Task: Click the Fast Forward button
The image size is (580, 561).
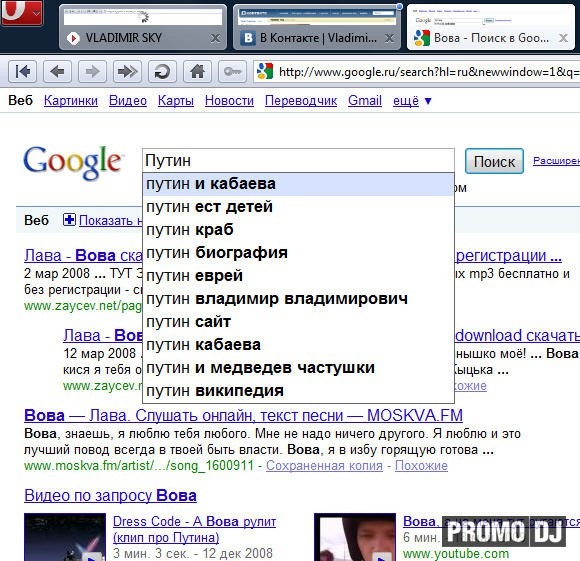Action: coord(127,71)
